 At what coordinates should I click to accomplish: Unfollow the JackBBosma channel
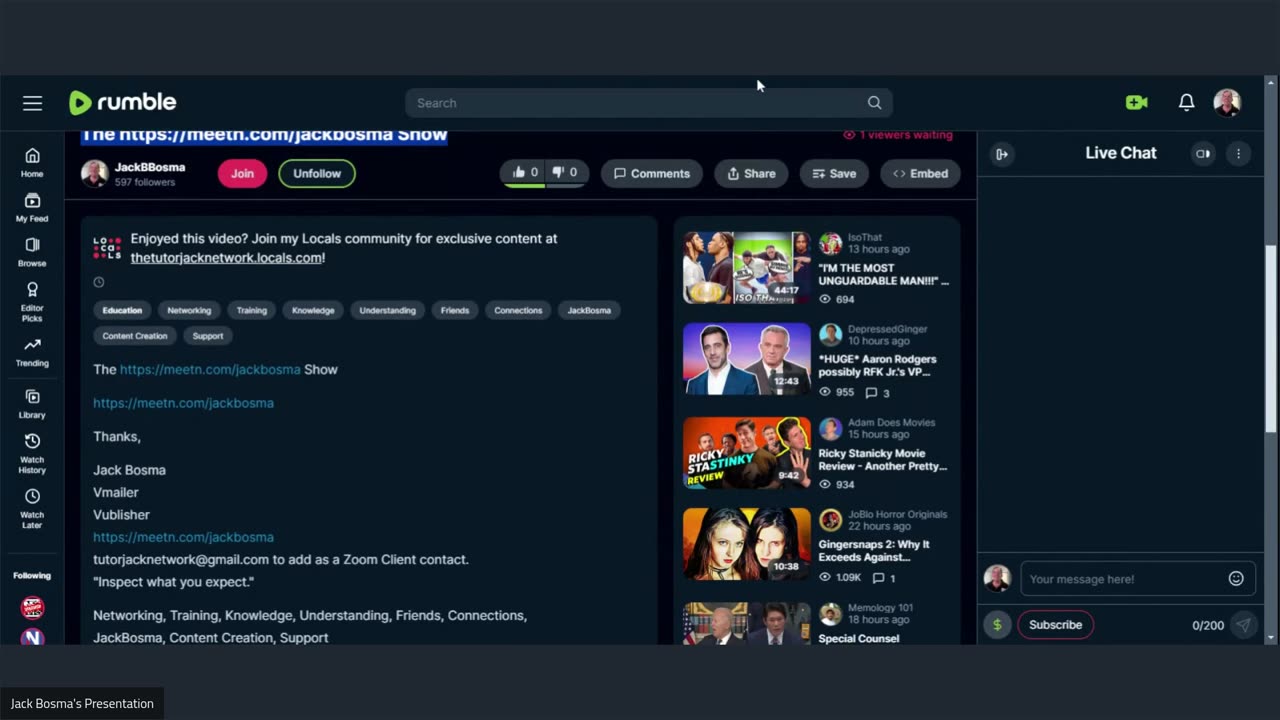click(x=317, y=173)
